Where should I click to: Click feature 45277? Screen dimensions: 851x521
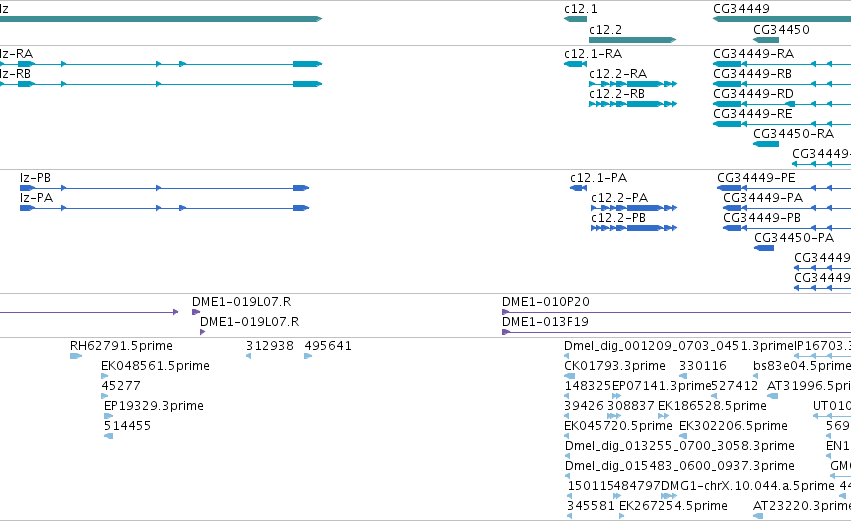pos(105,396)
